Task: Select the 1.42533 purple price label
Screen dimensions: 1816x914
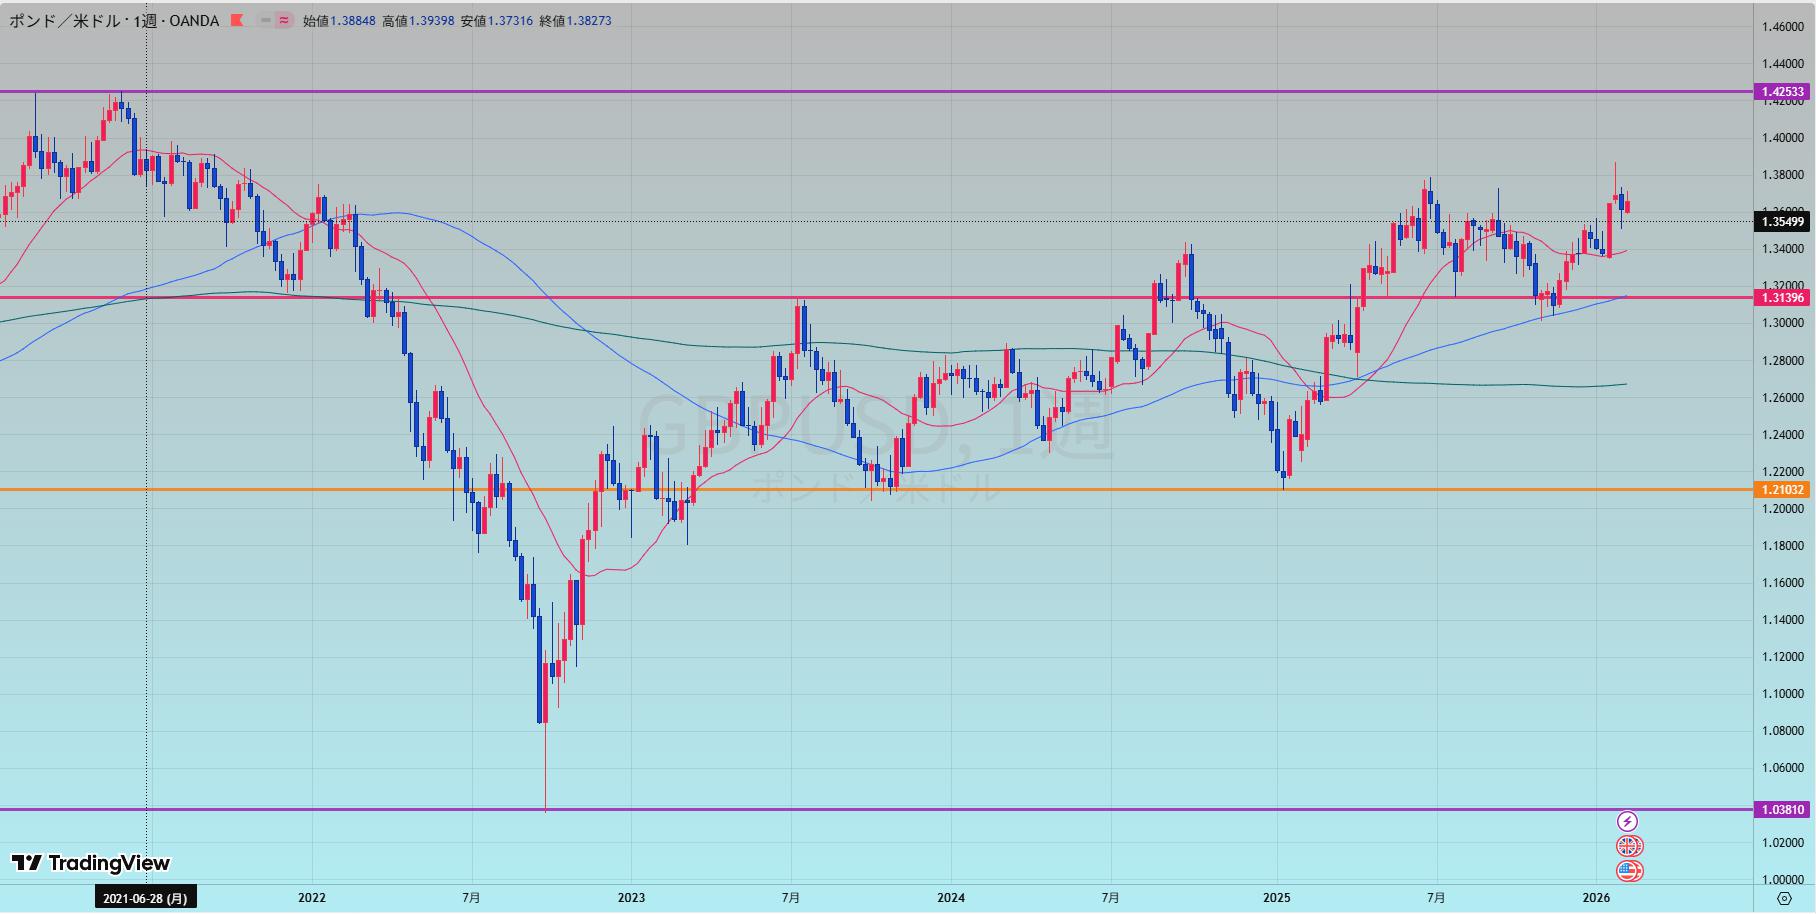Action: 1783,92
